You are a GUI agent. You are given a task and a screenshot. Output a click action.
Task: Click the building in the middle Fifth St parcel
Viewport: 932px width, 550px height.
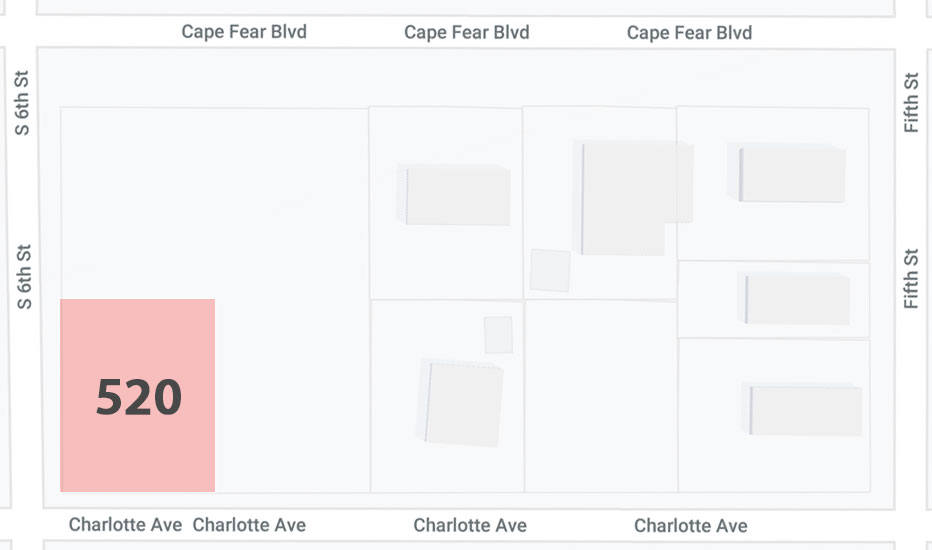coord(795,298)
